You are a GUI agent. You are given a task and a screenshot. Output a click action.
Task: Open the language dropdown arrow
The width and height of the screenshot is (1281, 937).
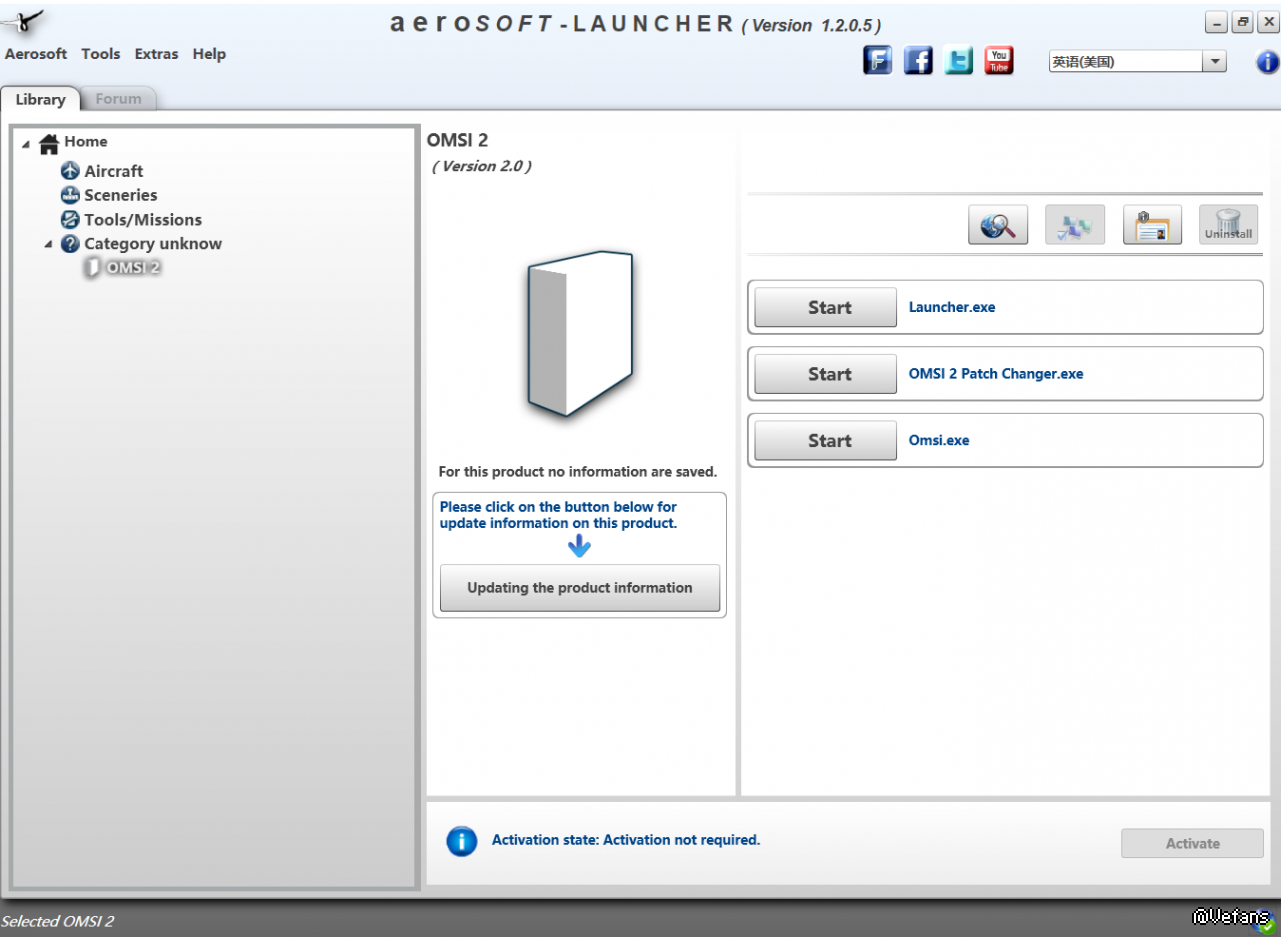(x=1214, y=61)
